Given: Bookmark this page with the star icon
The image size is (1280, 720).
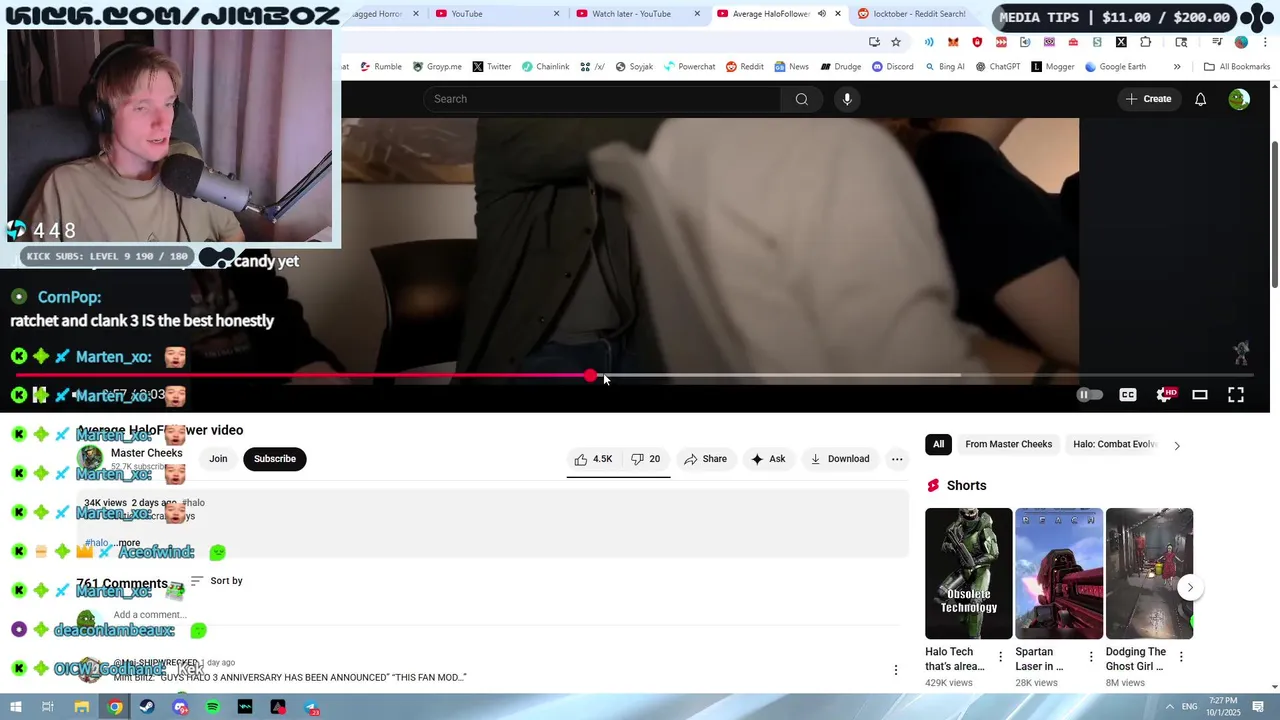Looking at the screenshot, I should (896, 42).
